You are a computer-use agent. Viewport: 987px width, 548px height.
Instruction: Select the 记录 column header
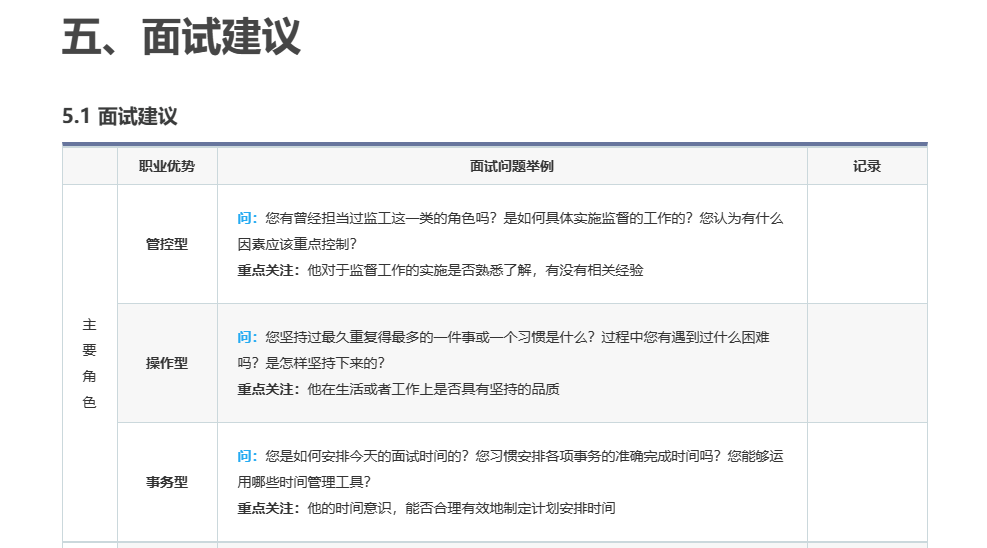(x=866, y=166)
